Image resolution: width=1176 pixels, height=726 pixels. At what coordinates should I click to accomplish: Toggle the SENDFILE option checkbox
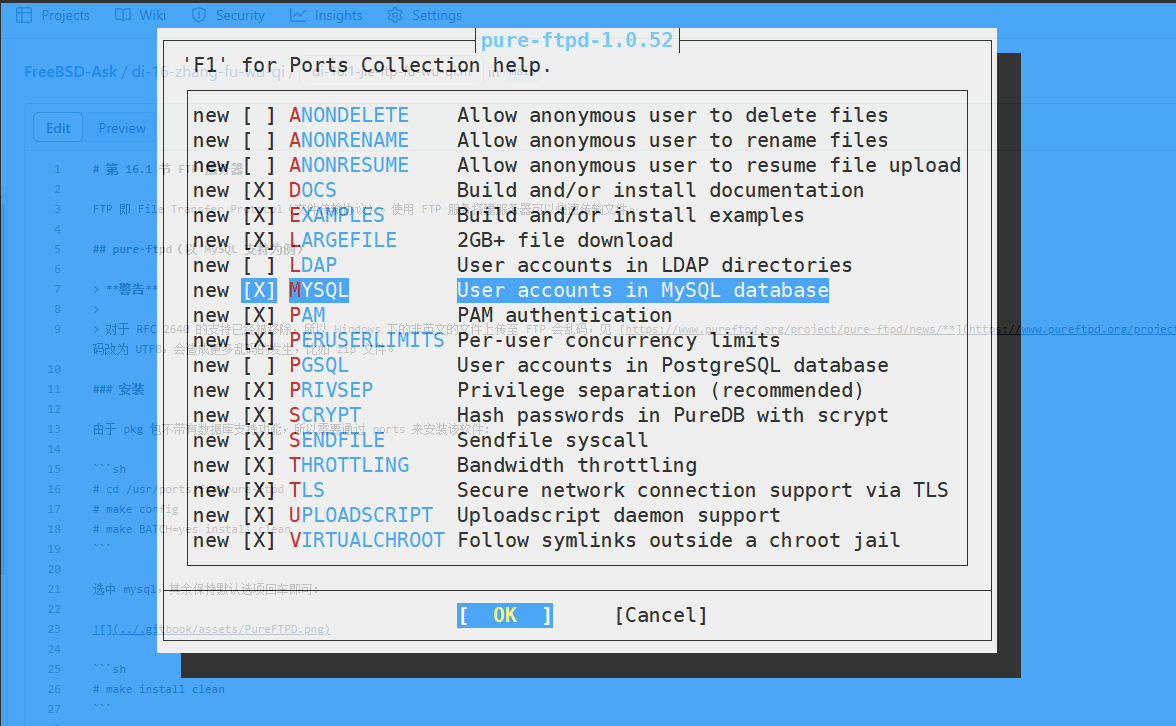pyautogui.click(x=259, y=440)
